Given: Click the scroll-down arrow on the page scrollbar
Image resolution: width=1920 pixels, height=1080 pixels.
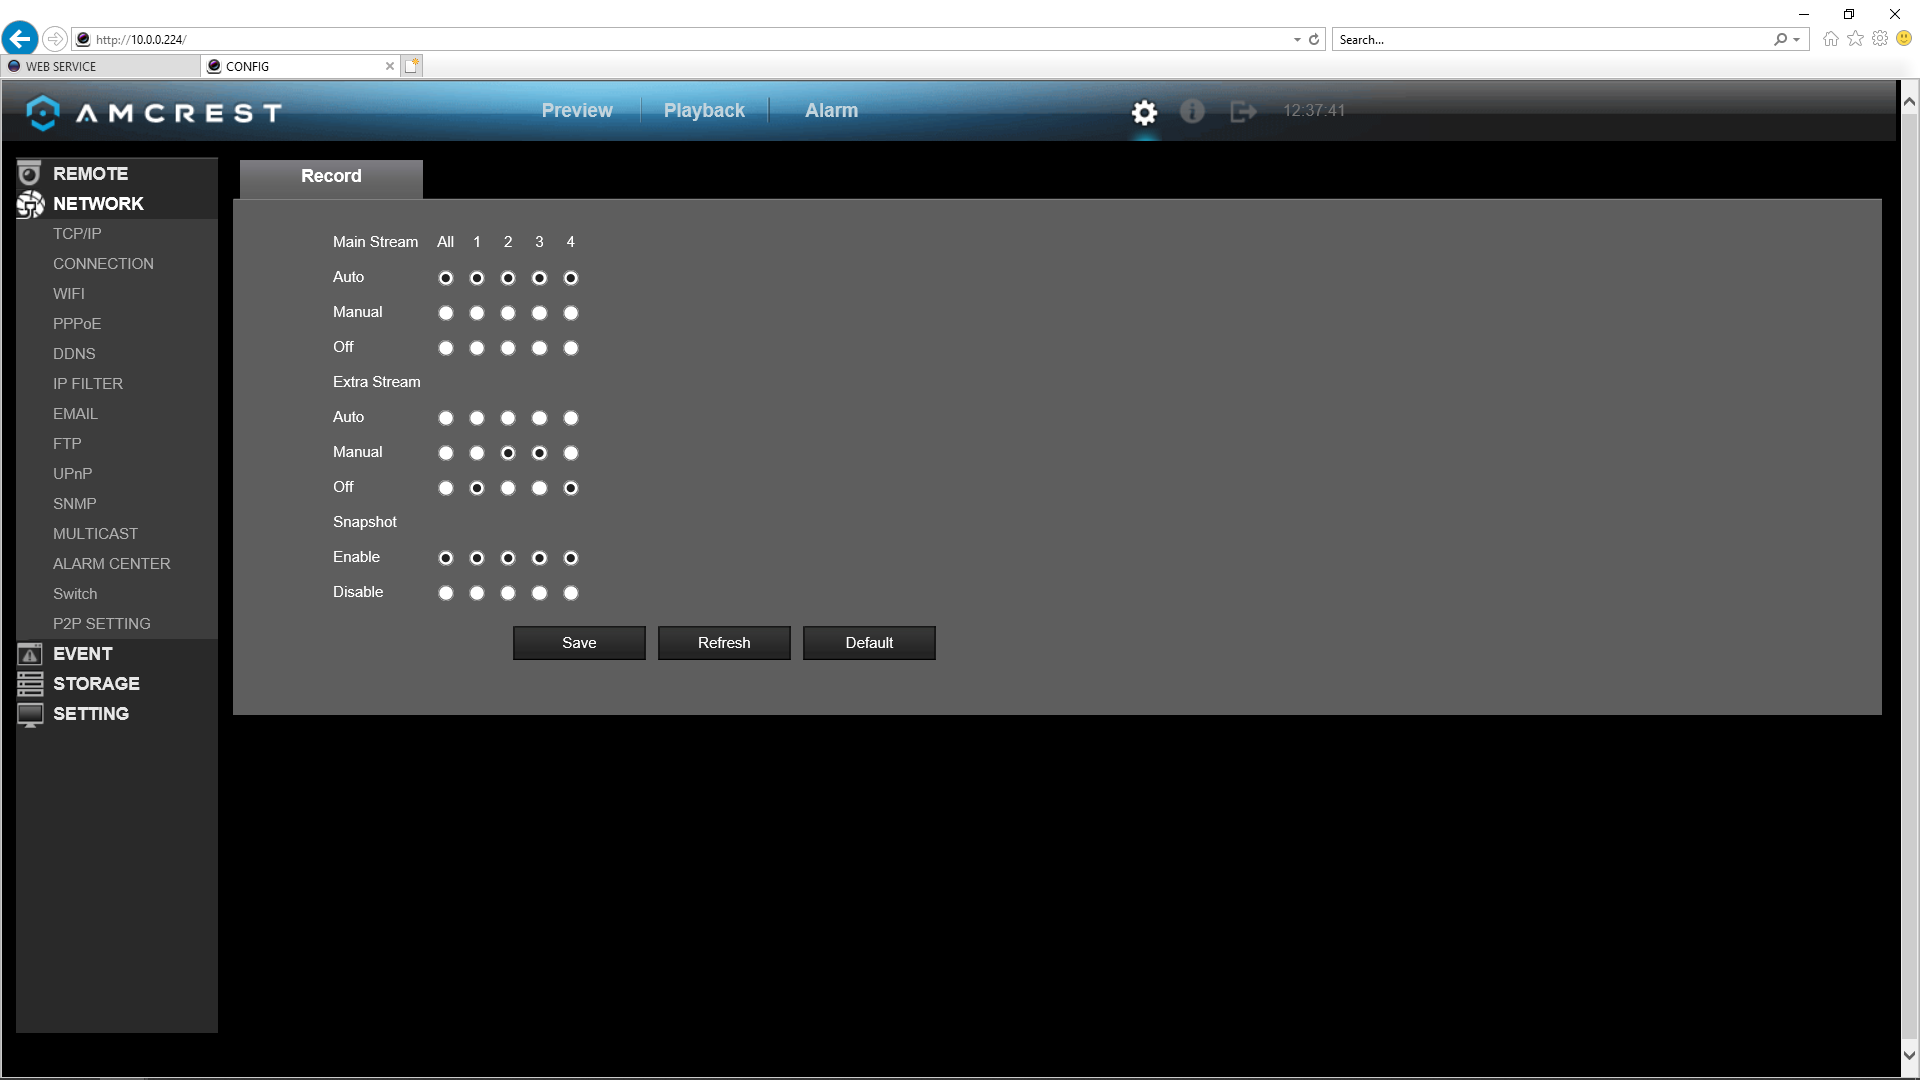Looking at the screenshot, I should tap(1909, 1055).
